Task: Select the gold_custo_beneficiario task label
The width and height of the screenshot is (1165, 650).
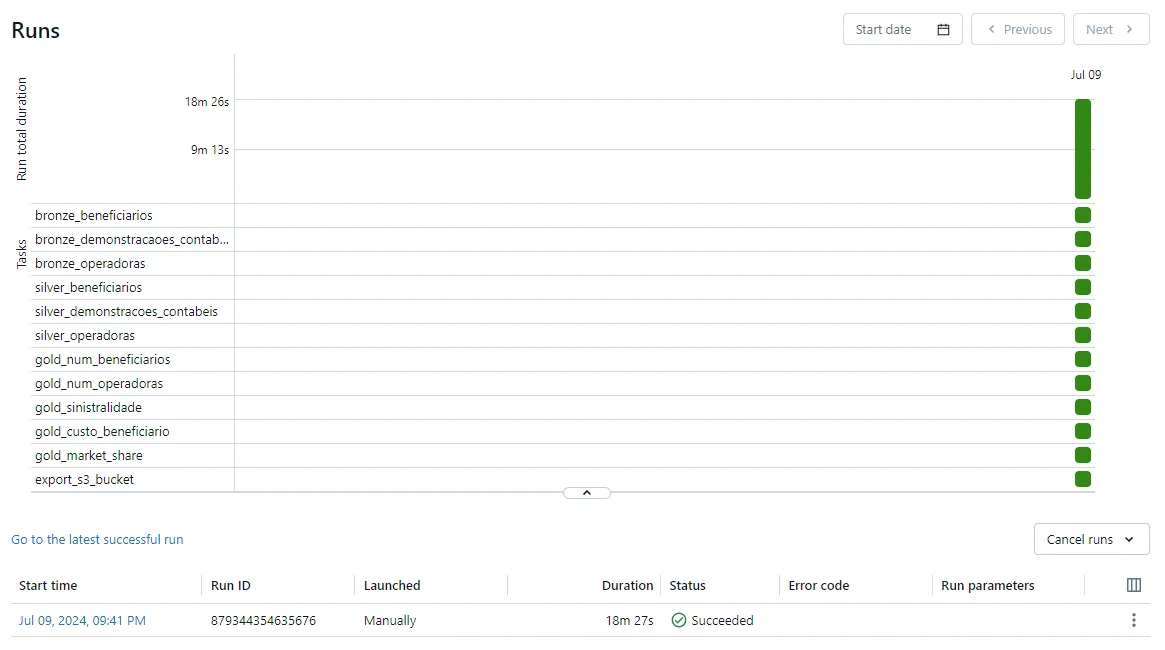Action: 102,432
